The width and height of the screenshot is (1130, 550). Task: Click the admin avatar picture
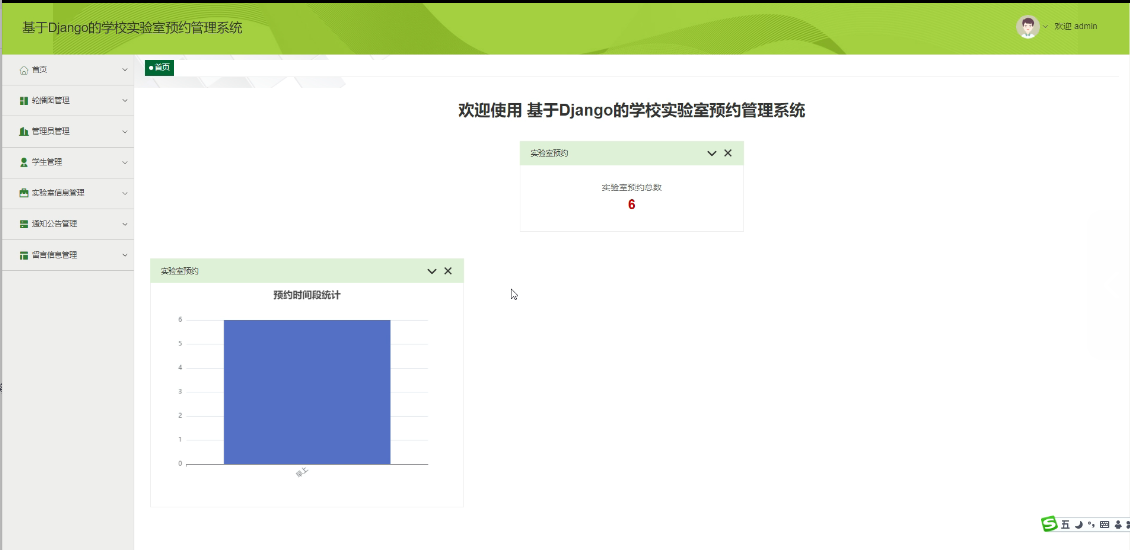coord(1028,27)
